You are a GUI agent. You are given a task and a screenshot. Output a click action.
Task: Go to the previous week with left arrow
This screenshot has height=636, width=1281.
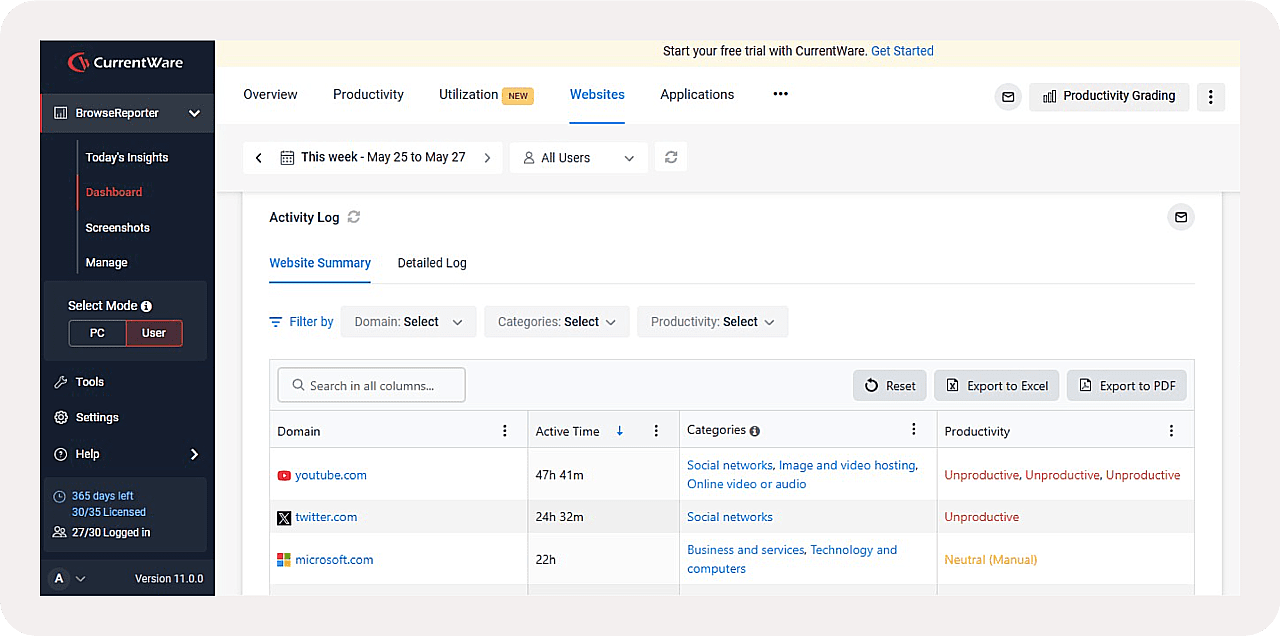point(259,158)
